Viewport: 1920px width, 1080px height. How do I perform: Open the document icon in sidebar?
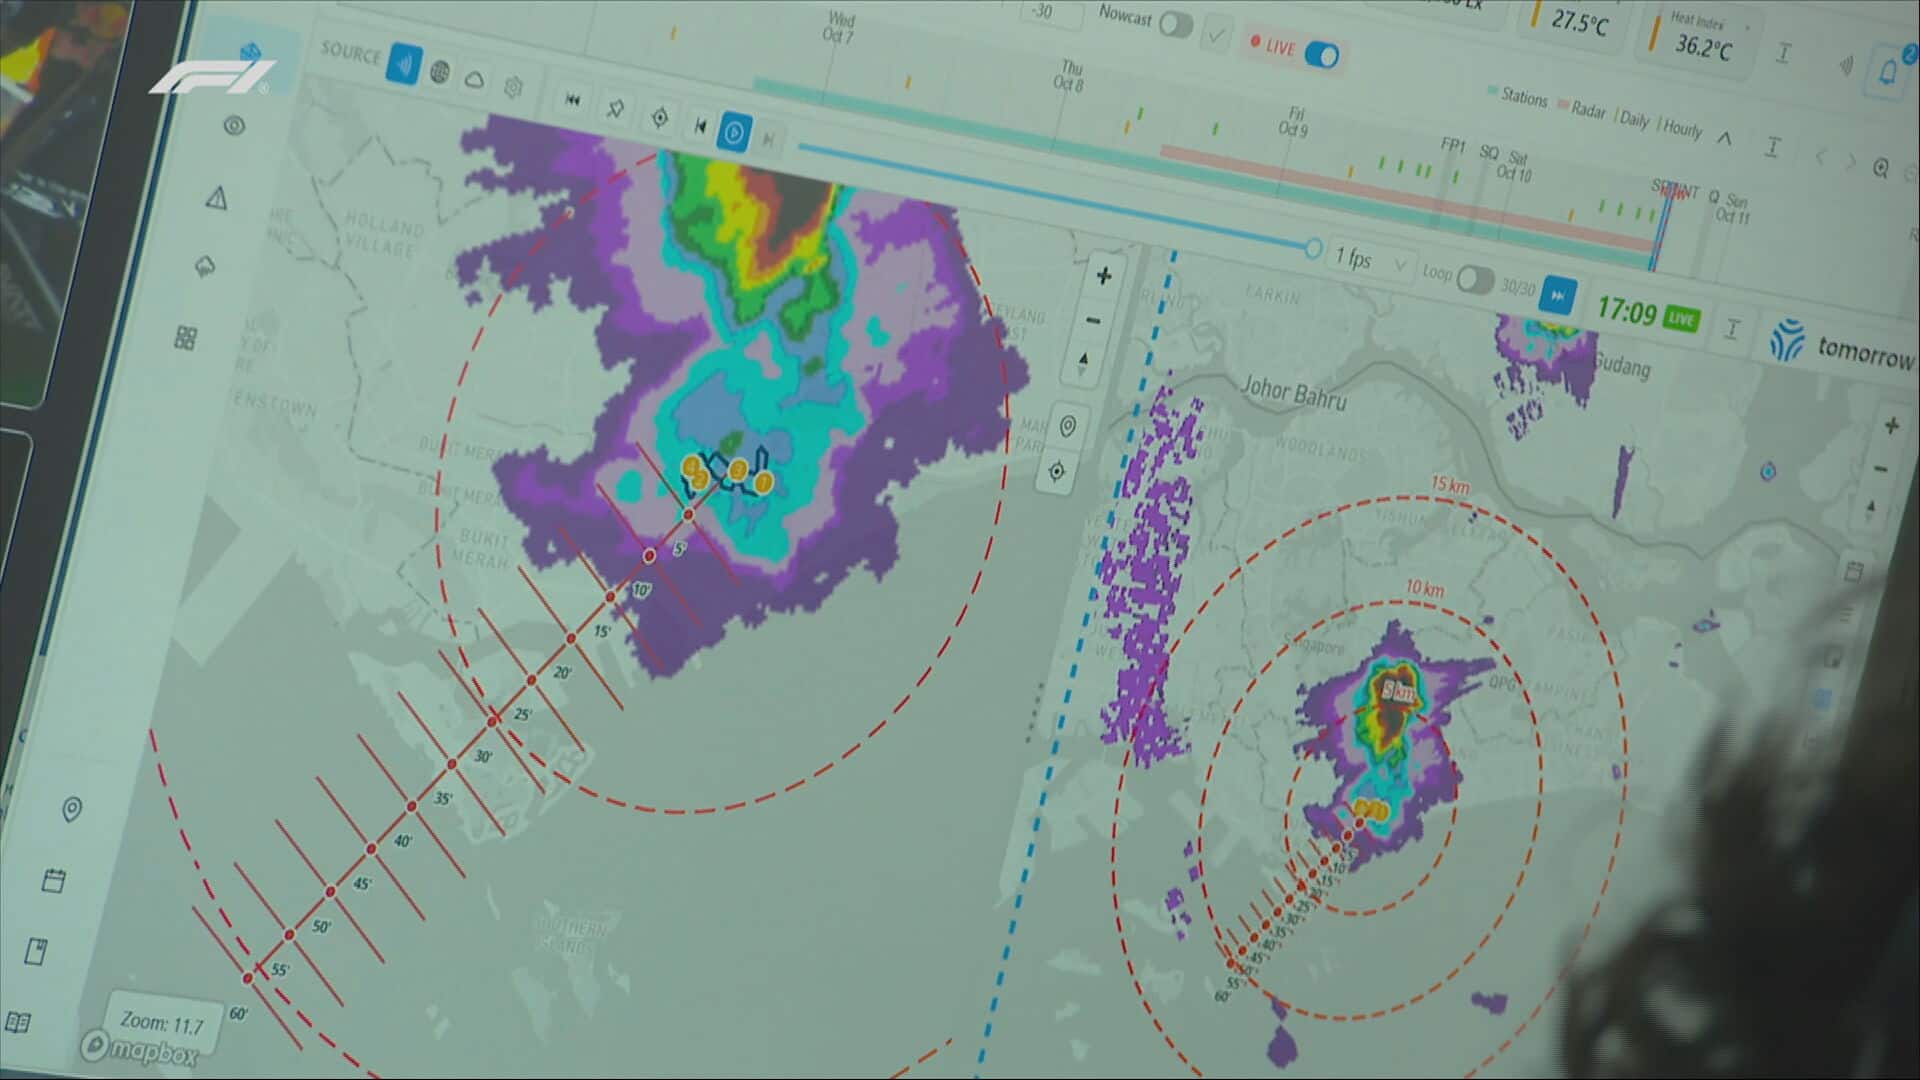[36, 951]
